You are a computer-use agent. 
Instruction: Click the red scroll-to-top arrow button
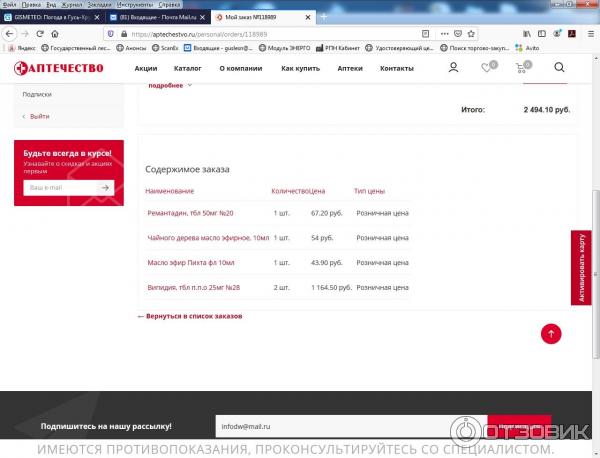[551, 334]
